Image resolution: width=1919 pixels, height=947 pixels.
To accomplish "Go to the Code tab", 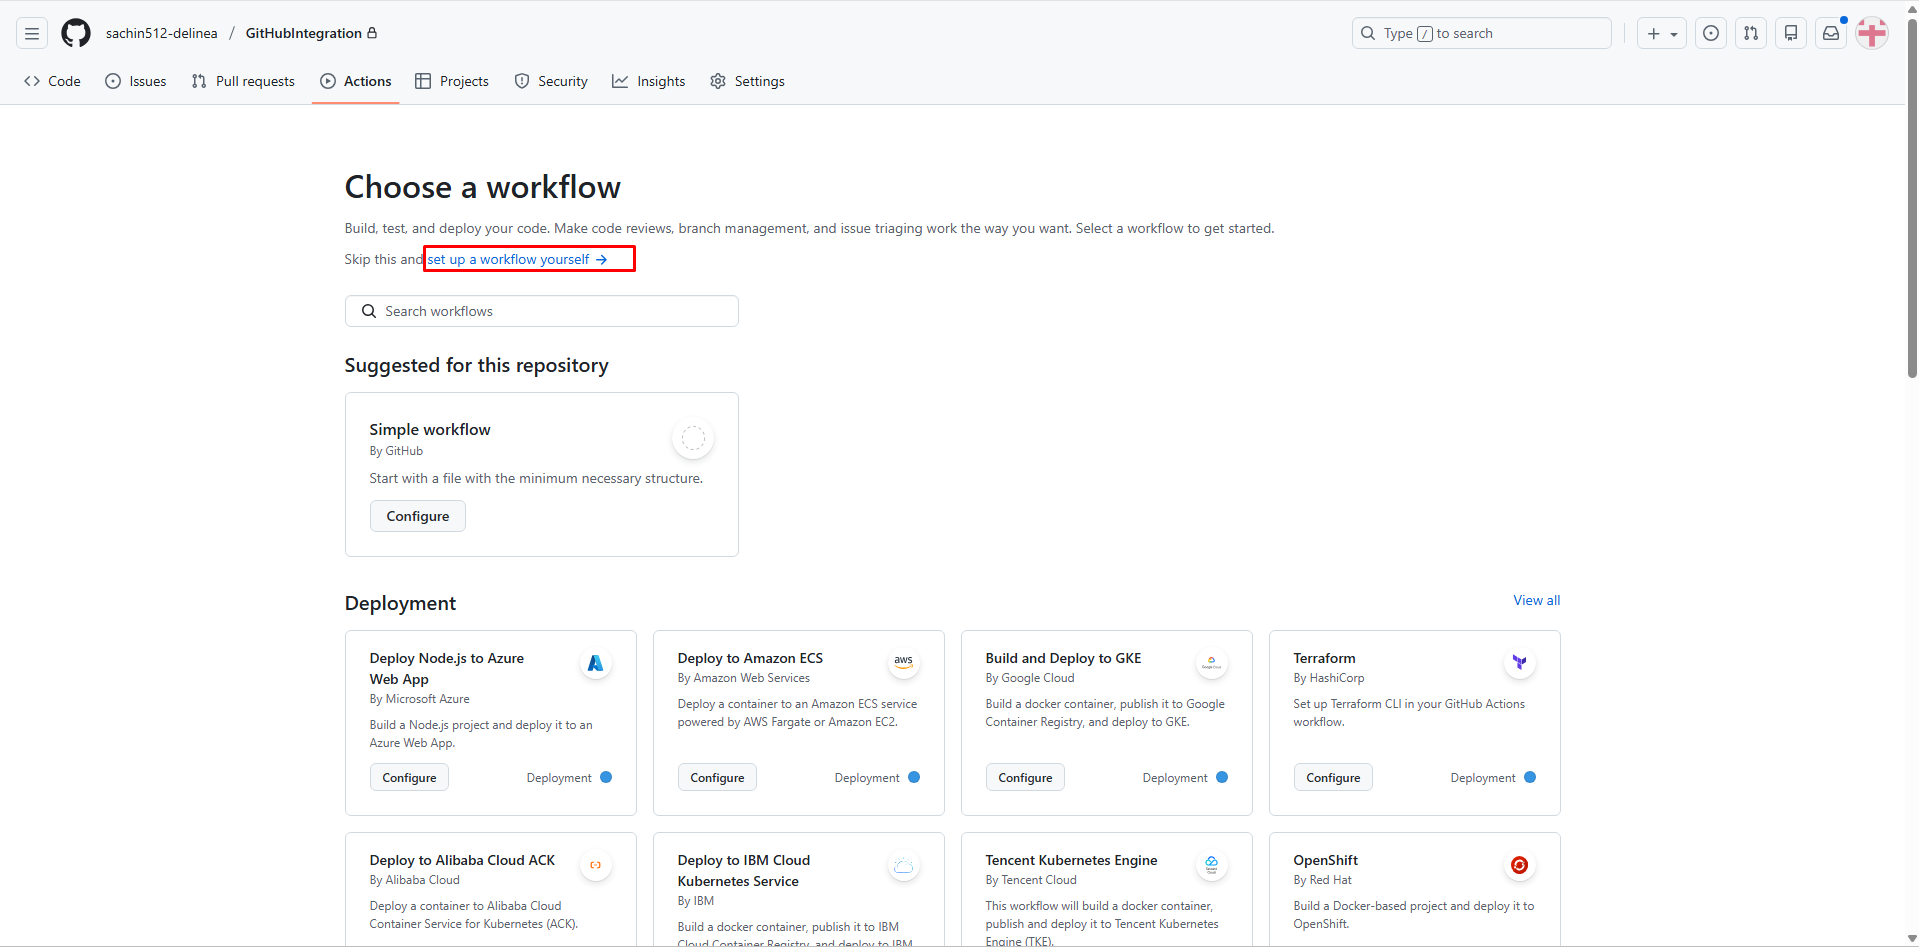I will click(52, 81).
